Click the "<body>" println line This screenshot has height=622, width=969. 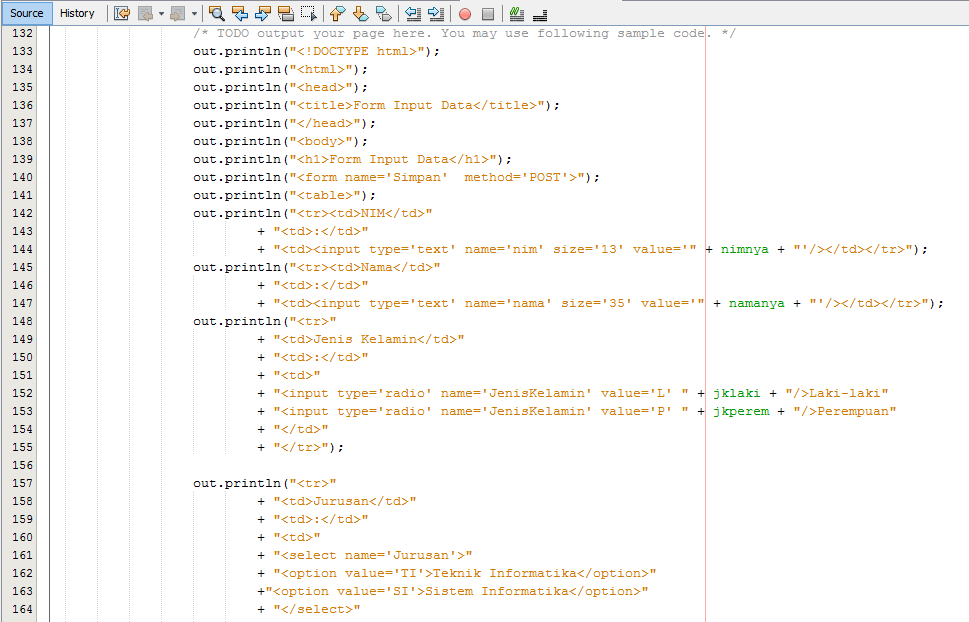(281, 141)
